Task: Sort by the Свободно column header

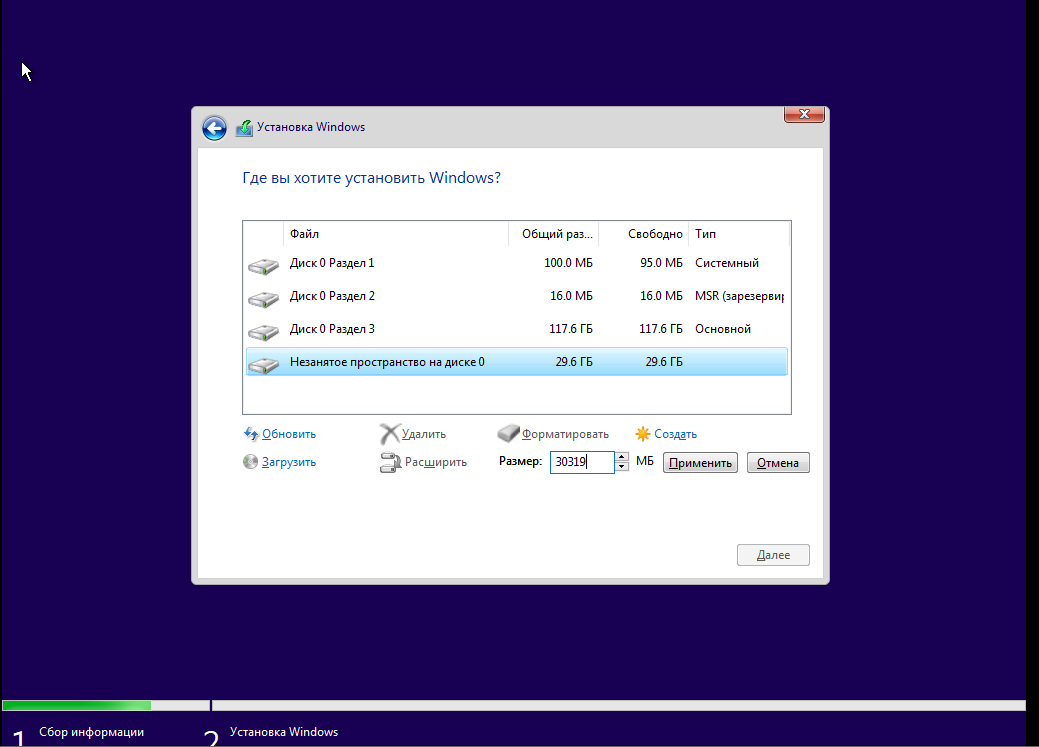Action: click(643, 234)
